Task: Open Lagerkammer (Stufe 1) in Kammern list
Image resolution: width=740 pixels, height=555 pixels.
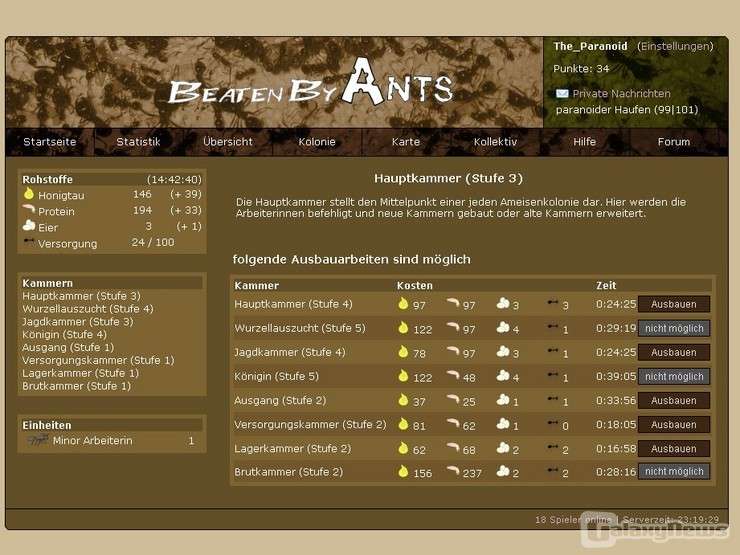Action: (80, 373)
